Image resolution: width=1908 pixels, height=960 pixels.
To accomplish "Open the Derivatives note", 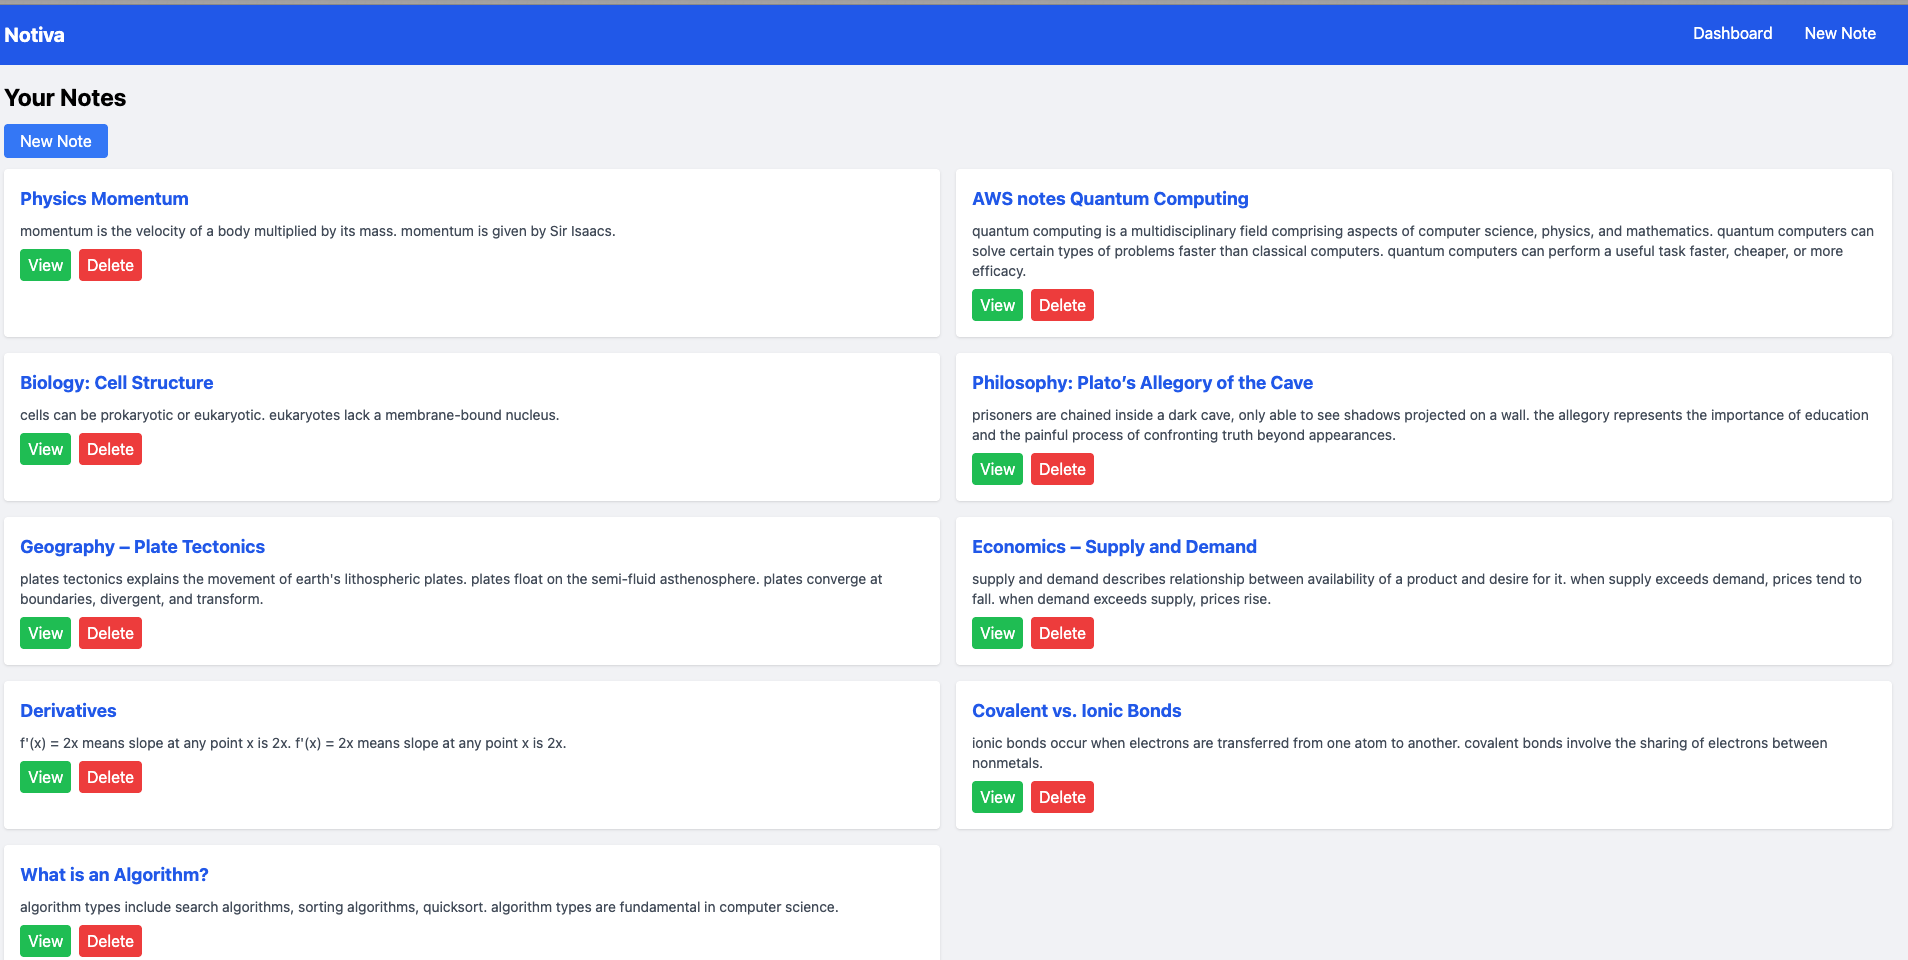I will [x=68, y=710].
